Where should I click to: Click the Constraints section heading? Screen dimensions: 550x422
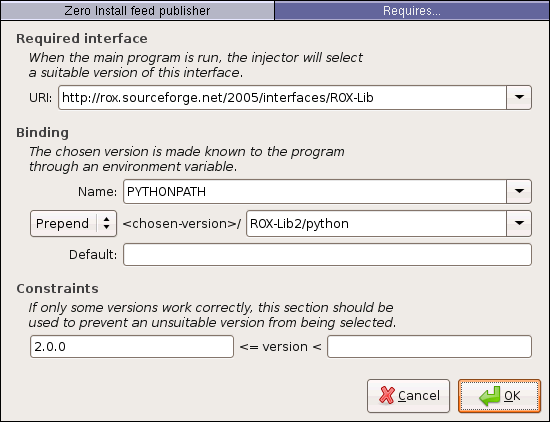[x=57, y=288]
